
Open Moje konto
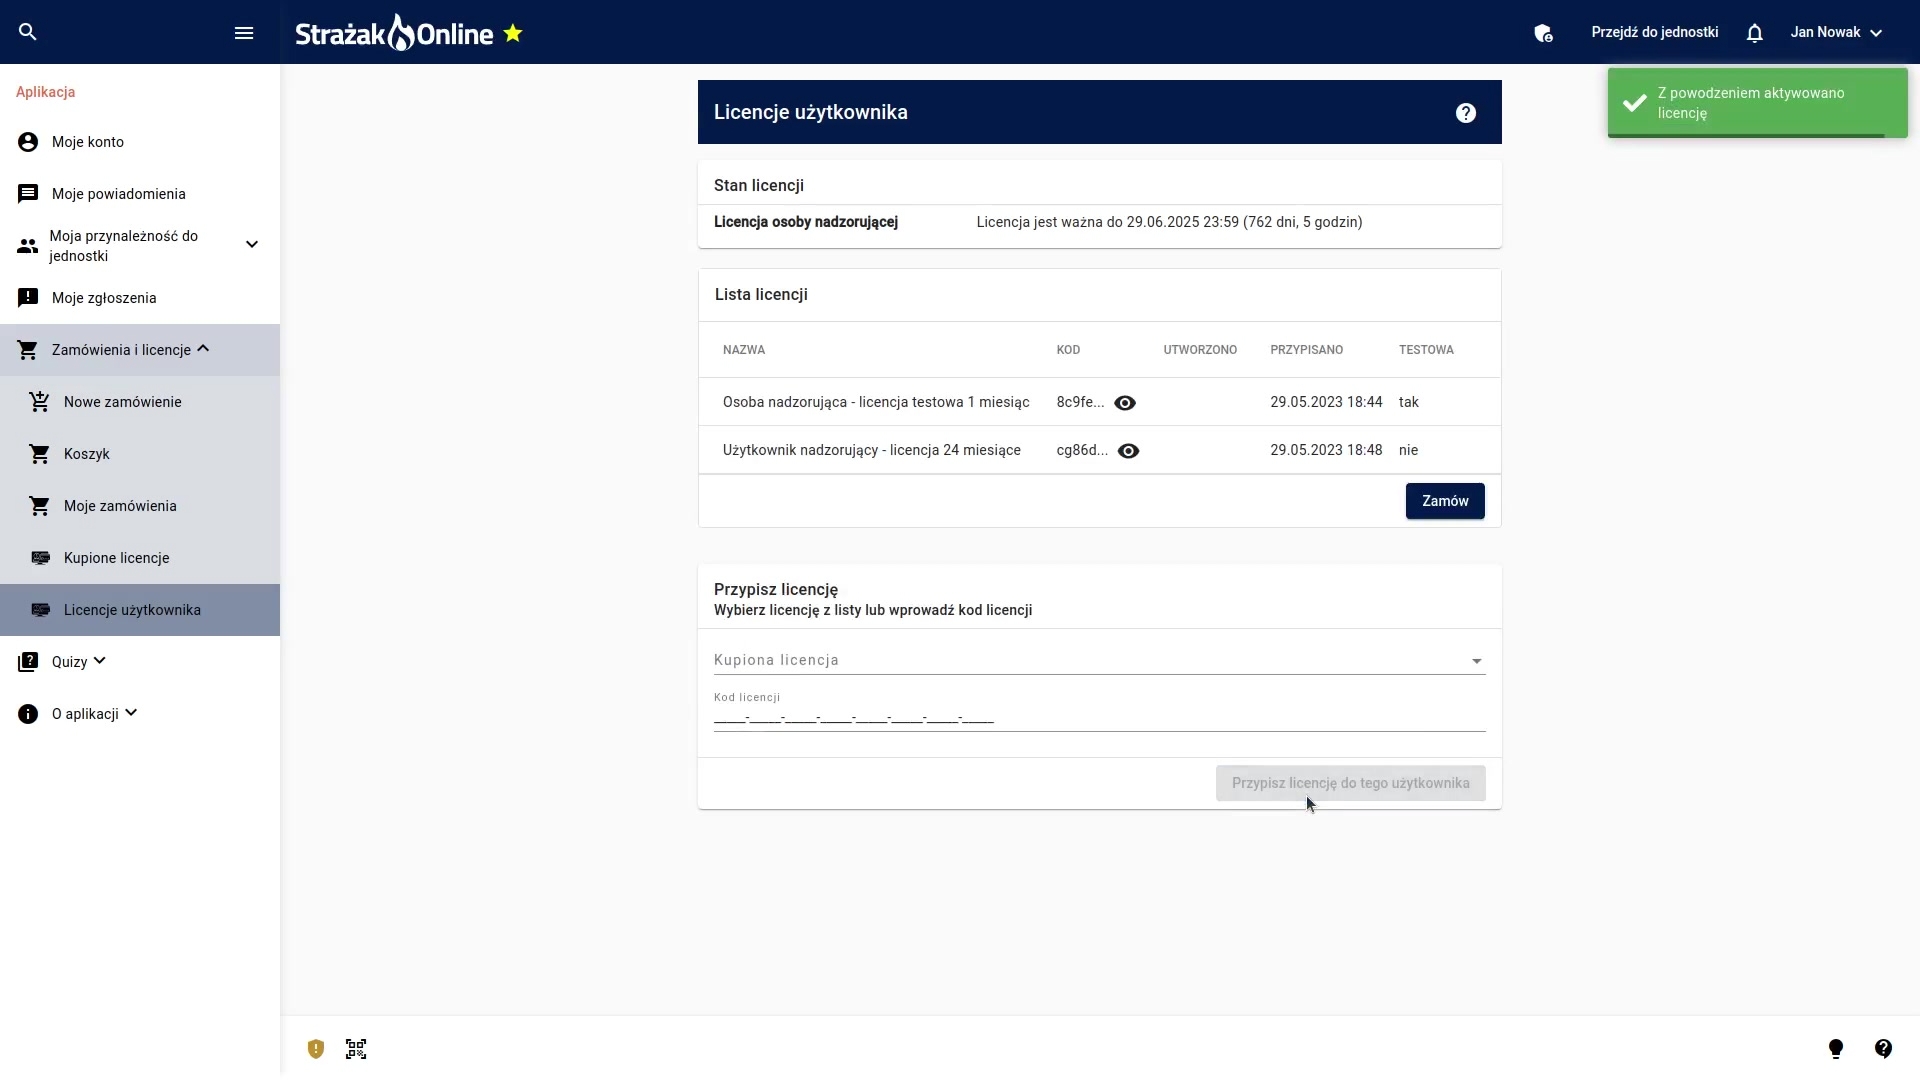[x=140, y=142]
